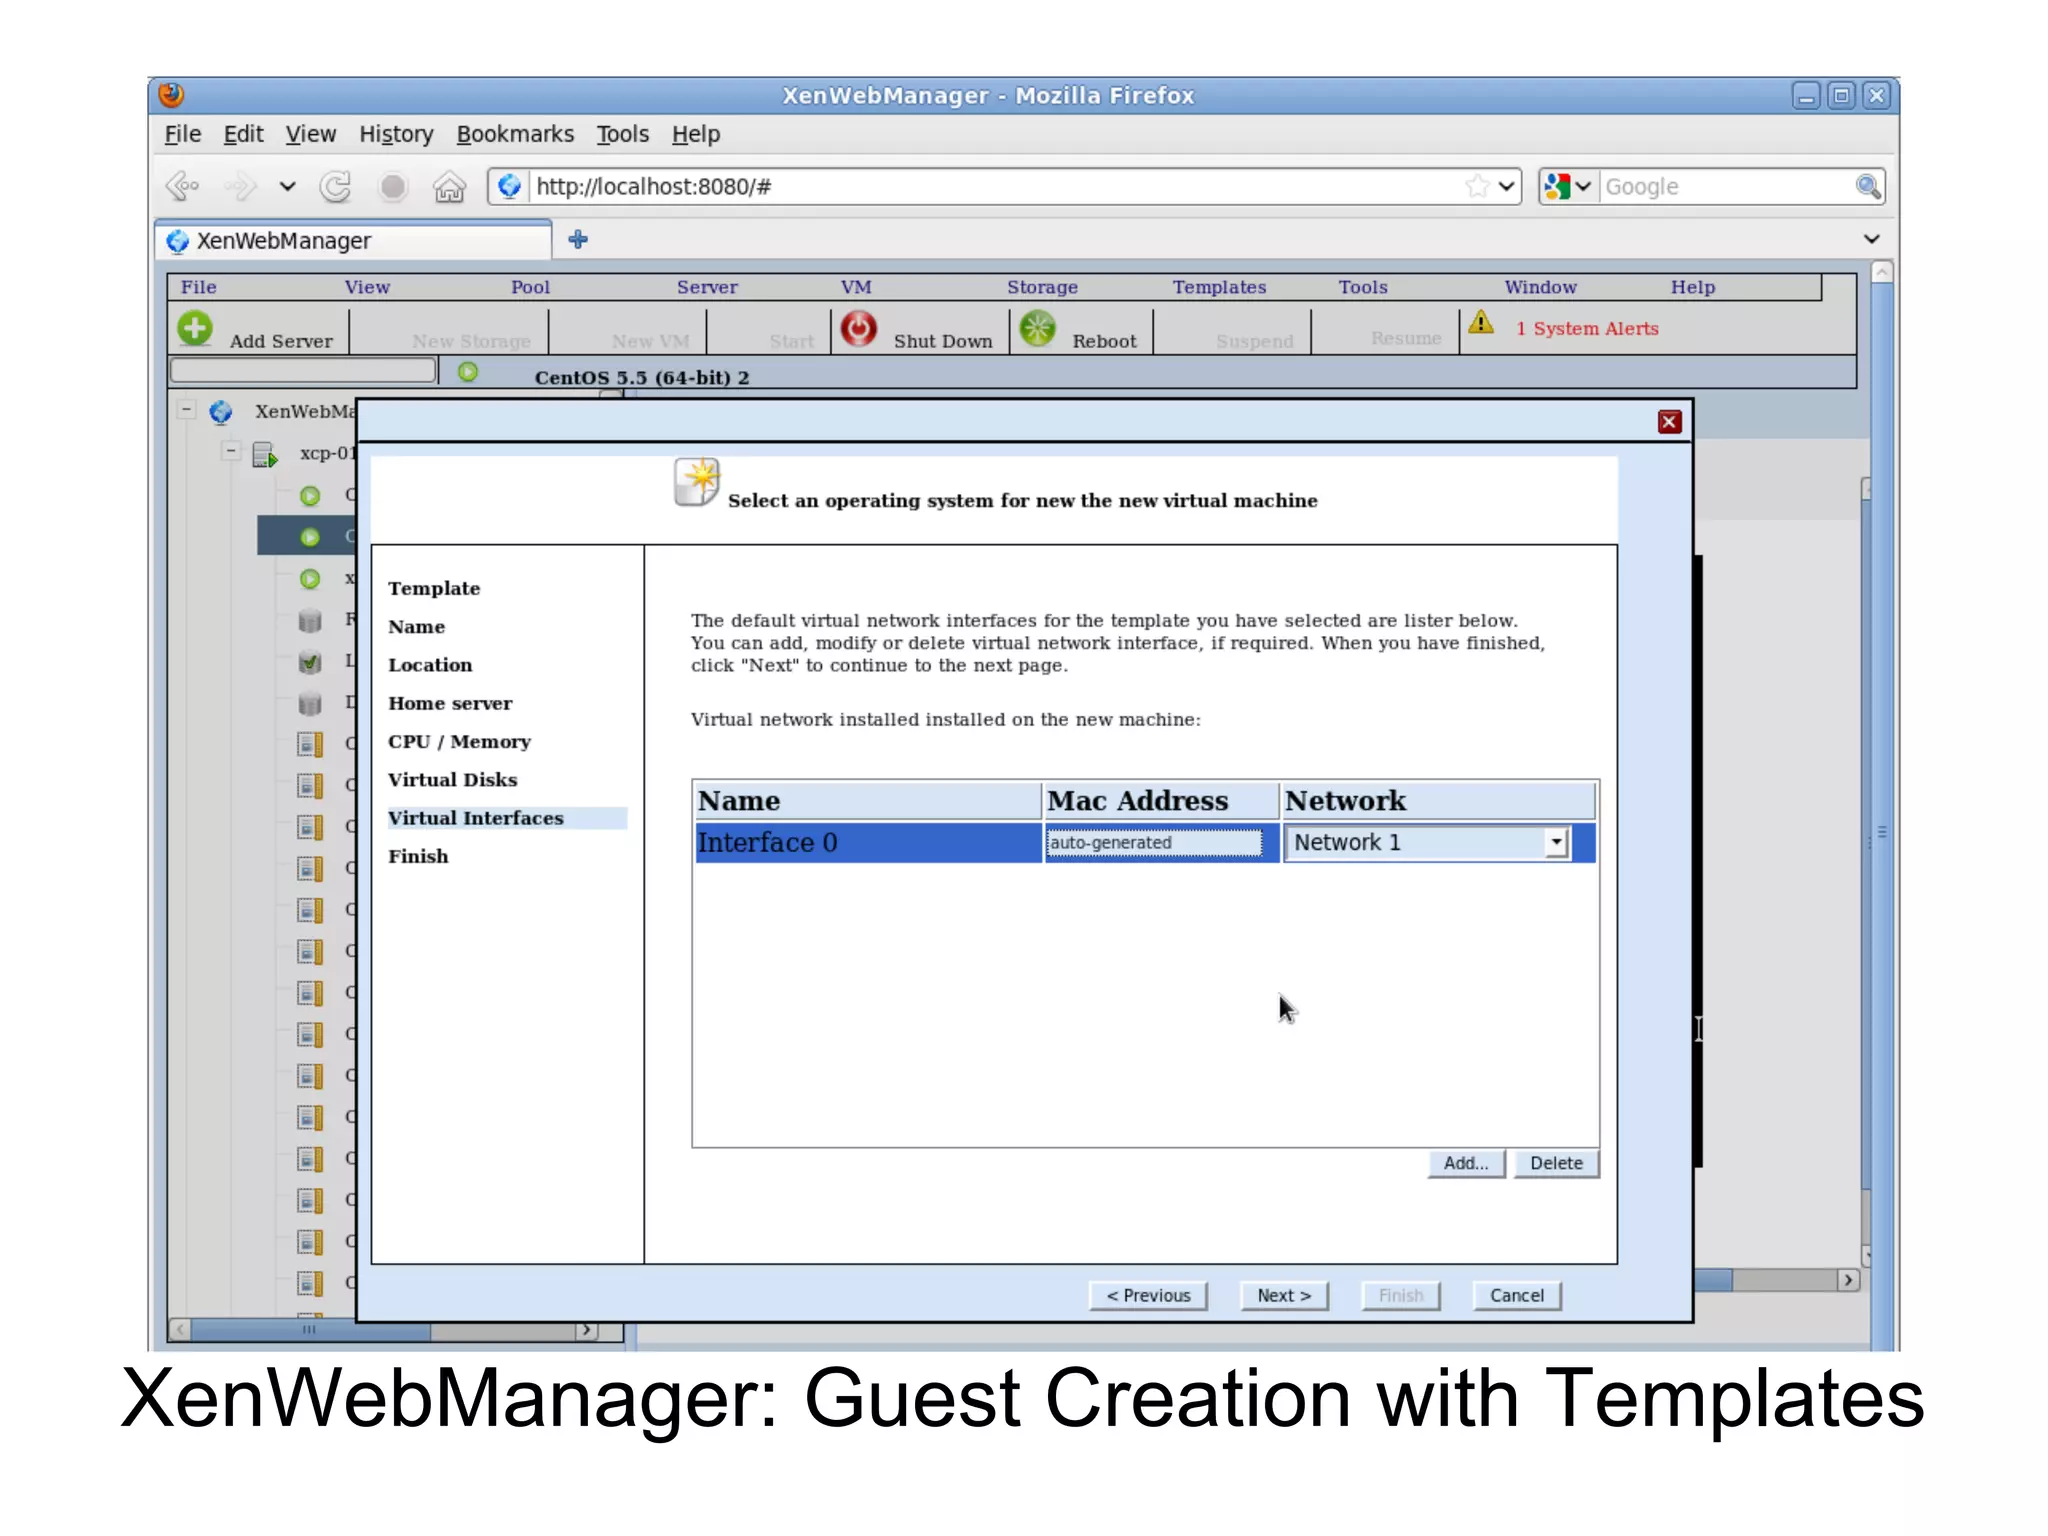The height and width of the screenshot is (1536, 2048).
Task: Click the Google search magnifier icon
Action: coord(1867,186)
